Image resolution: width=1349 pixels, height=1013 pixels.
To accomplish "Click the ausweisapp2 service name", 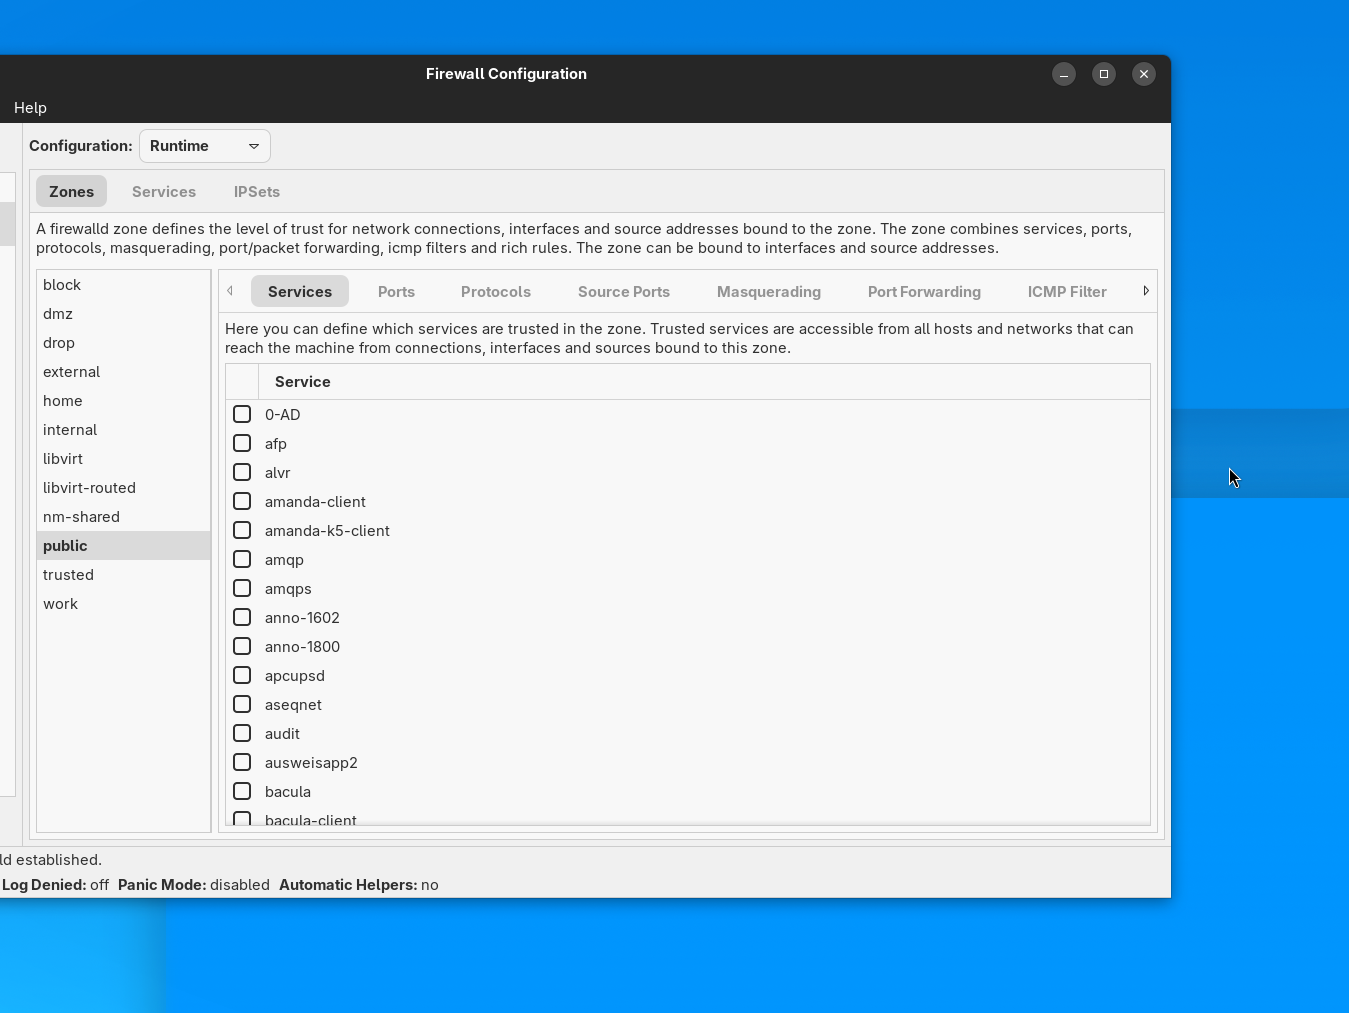I will click(x=311, y=763).
